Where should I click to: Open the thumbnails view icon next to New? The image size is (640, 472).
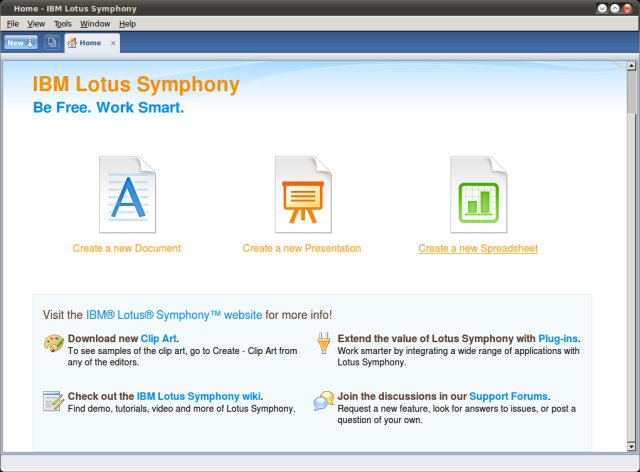click(52, 42)
